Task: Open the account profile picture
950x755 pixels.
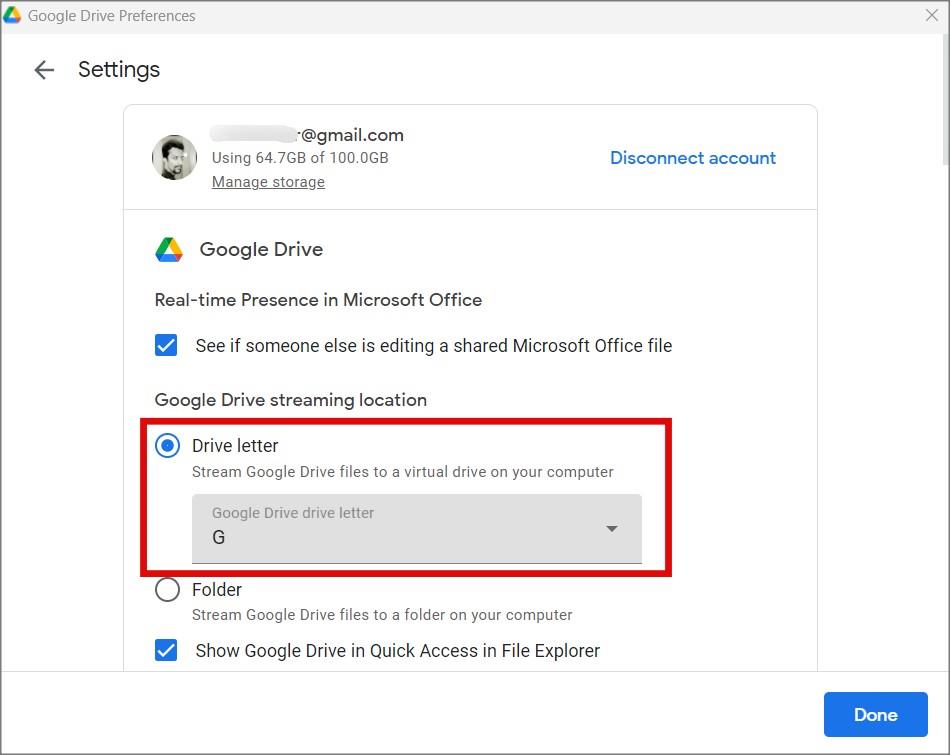Action: (x=174, y=158)
